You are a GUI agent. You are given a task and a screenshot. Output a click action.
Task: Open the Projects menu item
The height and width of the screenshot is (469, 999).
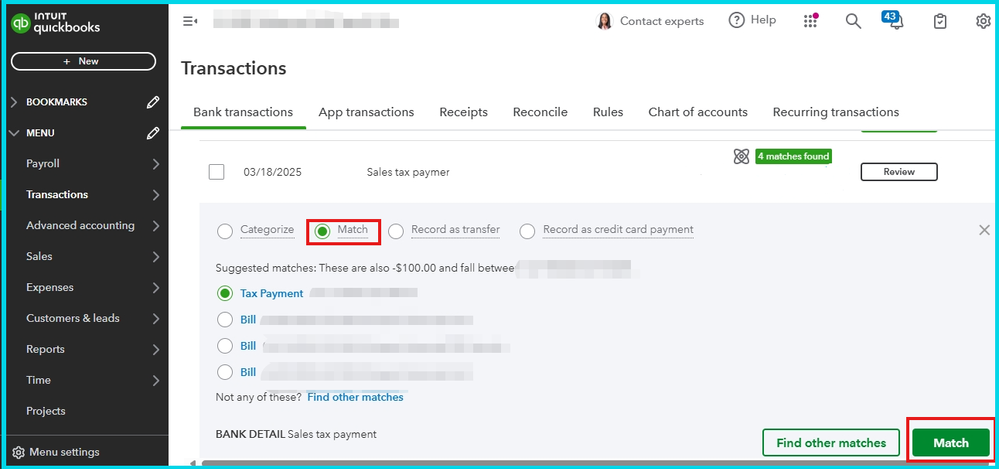46,411
